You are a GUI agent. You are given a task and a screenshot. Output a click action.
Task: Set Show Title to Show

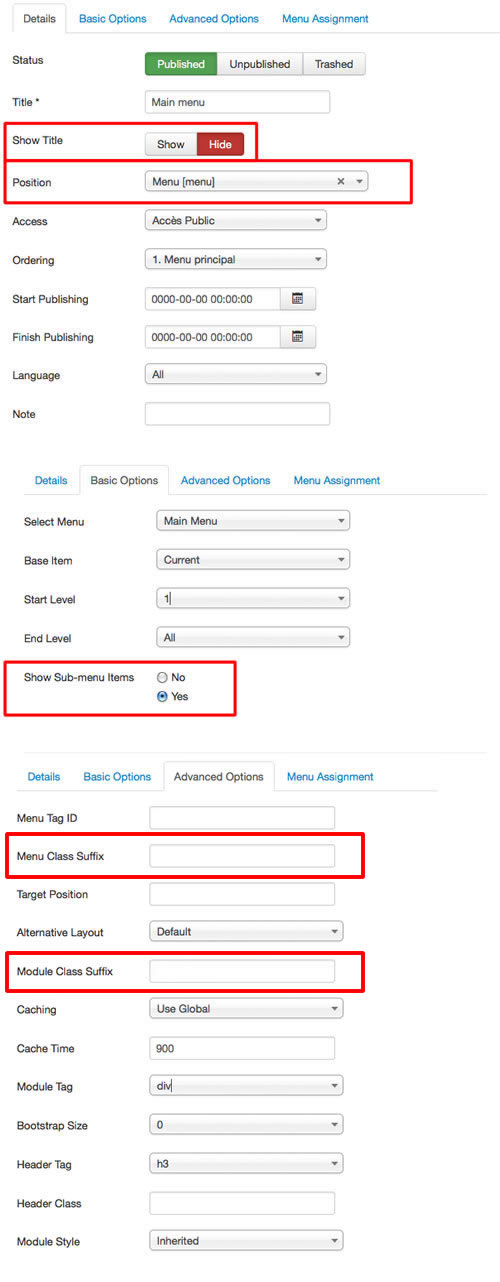[x=171, y=144]
